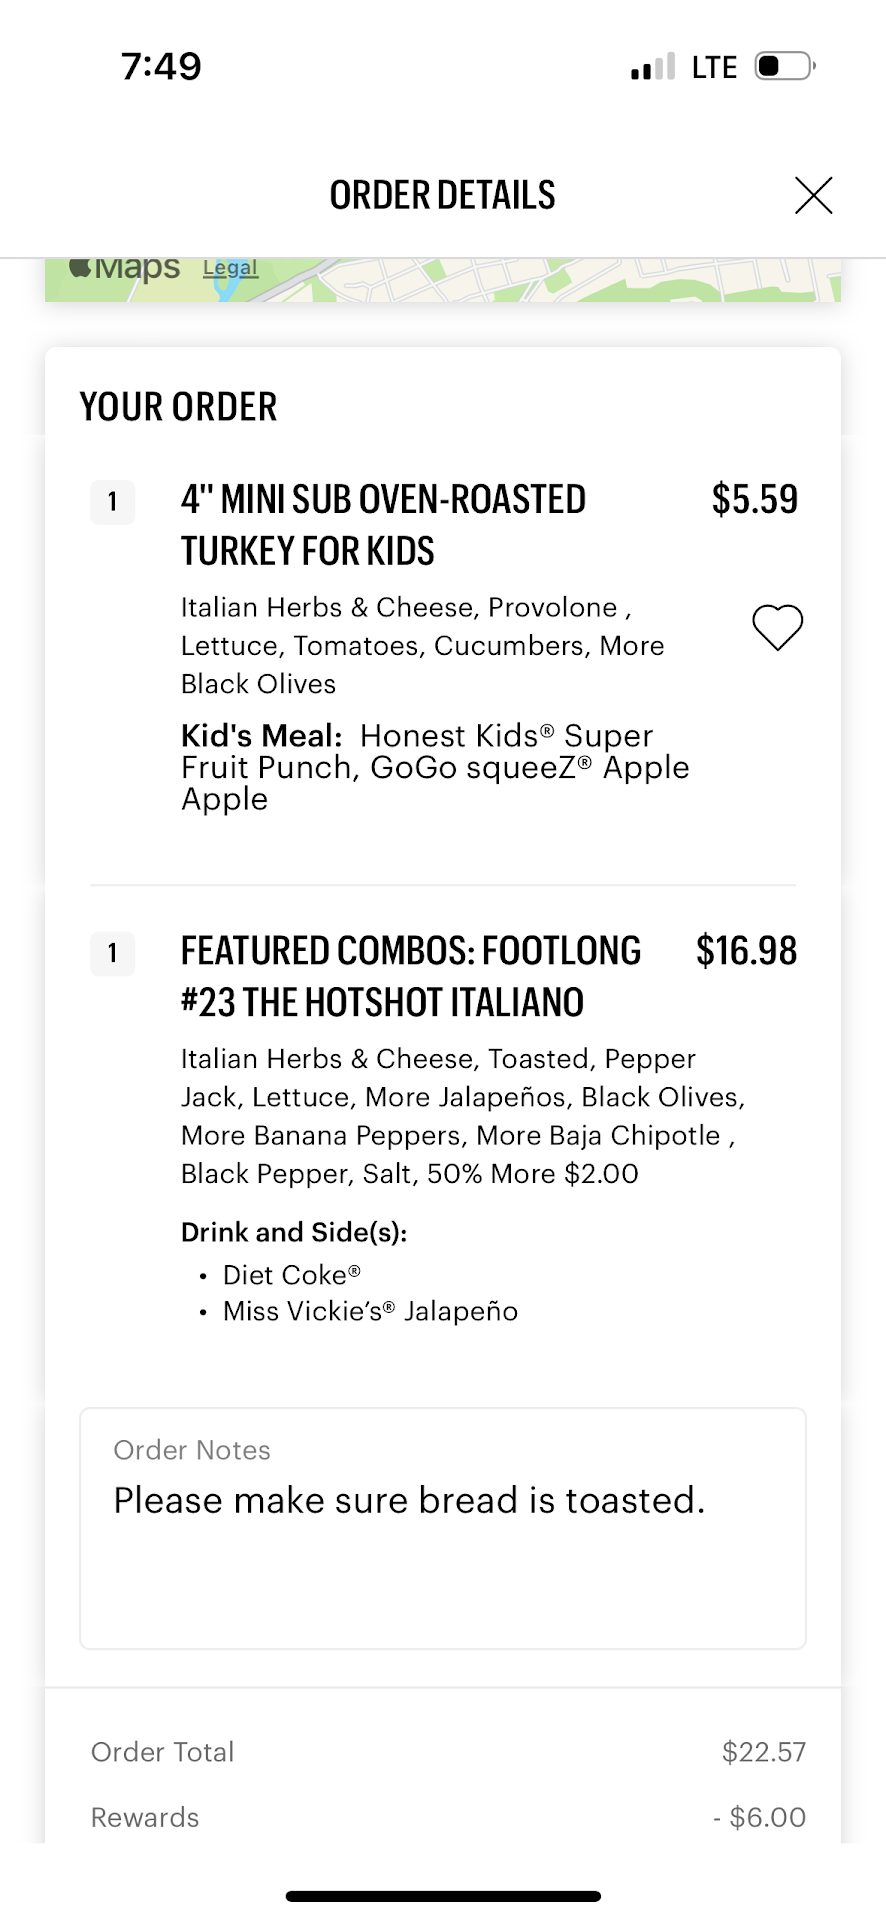Tap the $5.59 price
Viewport: 886px width, 1920px height.
coord(754,500)
